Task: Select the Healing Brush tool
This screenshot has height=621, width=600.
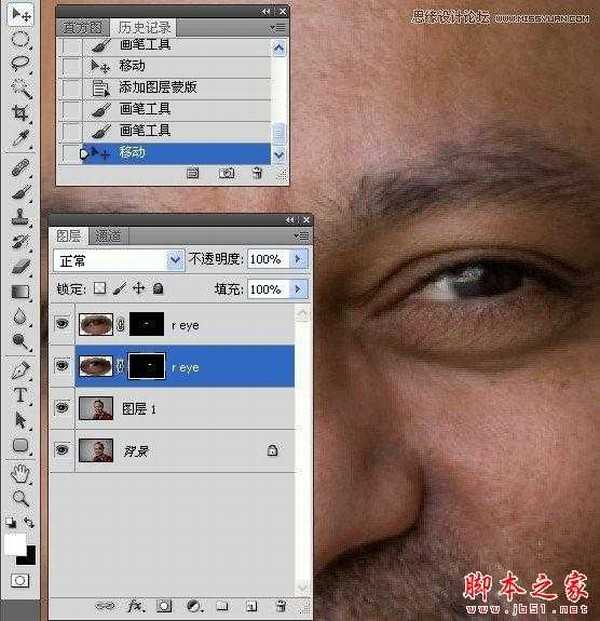Action: pyautogui.click(x=20, y=167)
